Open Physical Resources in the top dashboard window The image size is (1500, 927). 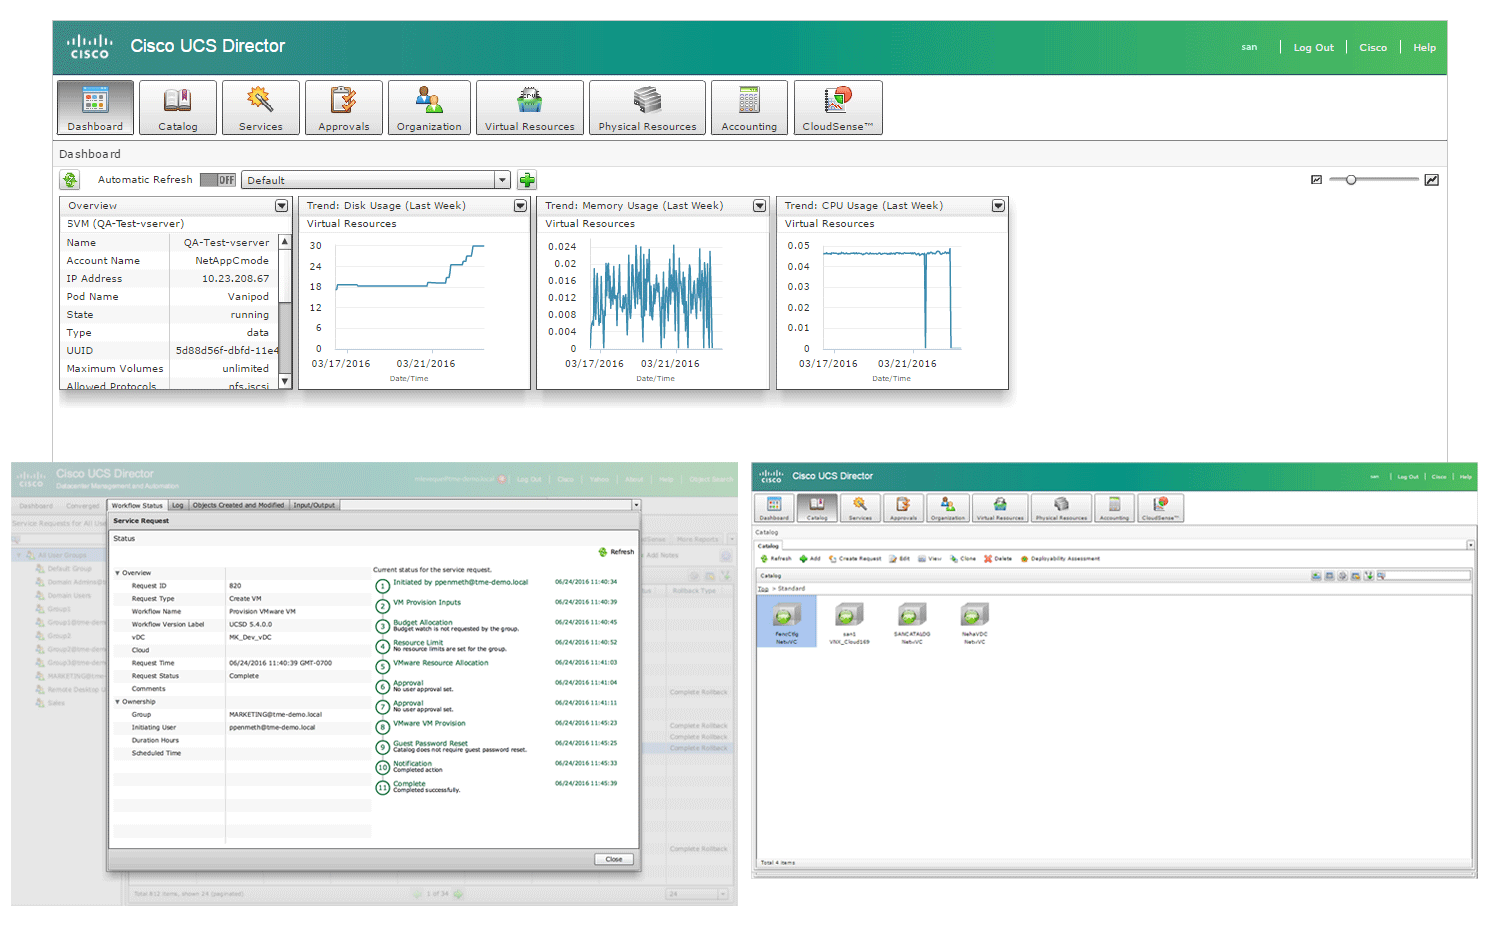tap(647, 107)
